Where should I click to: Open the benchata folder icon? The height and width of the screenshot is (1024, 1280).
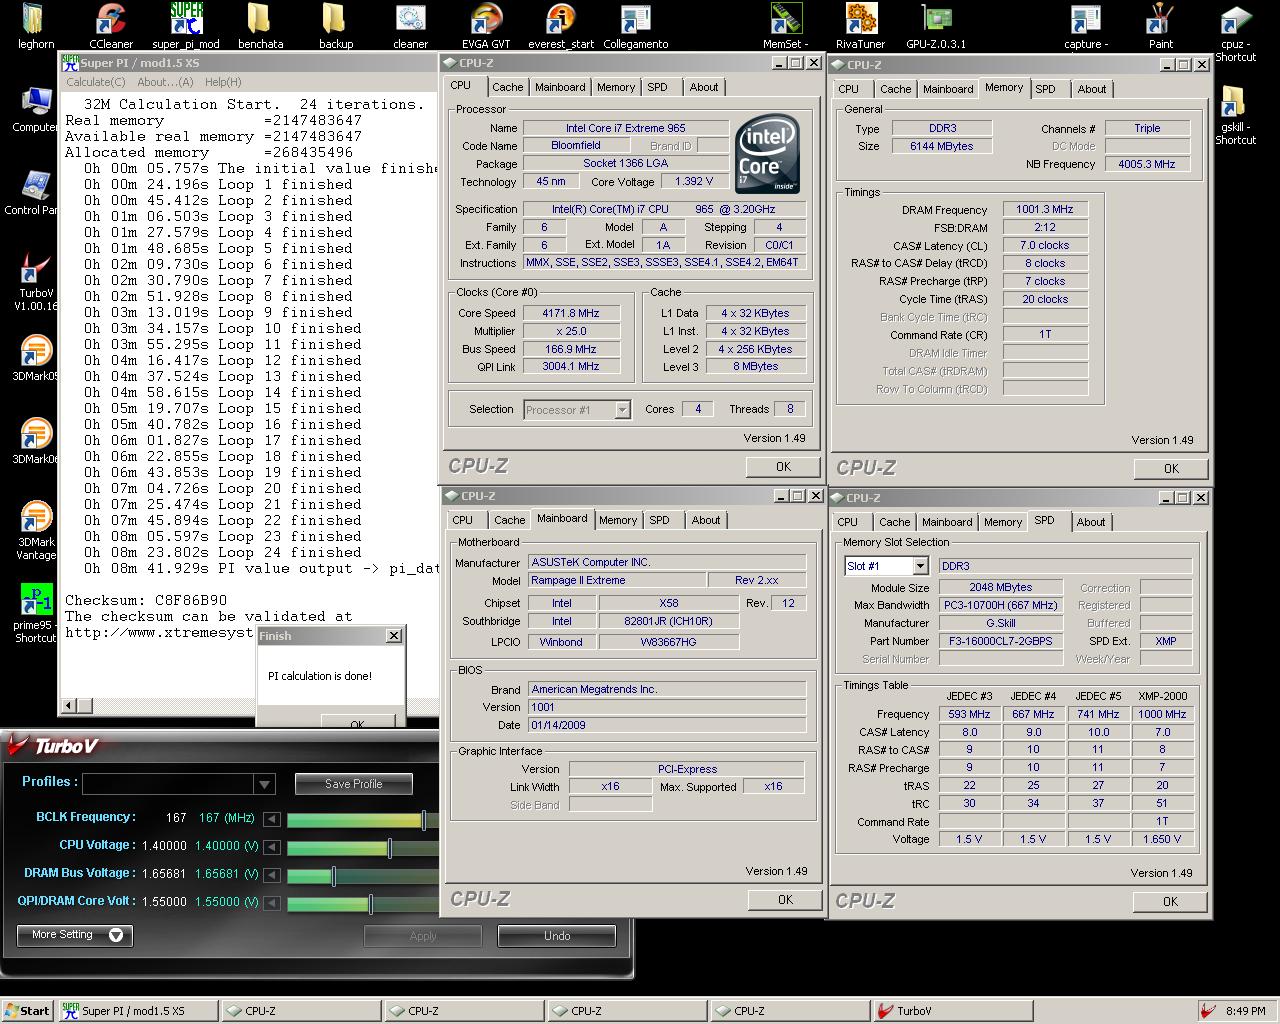coord(260,25)
